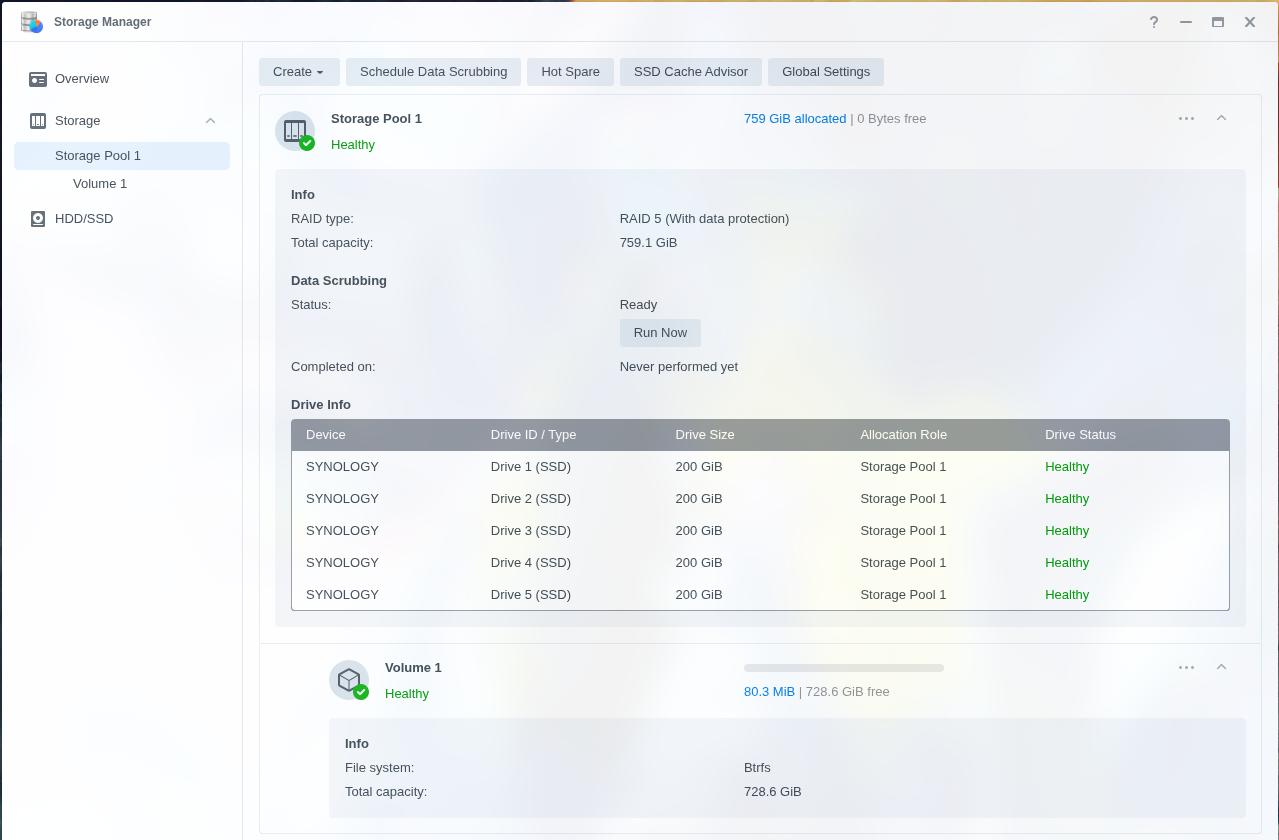Click the Drive Size column header
The image size is (1279, 840).
pyautogui.click(x=753, y=435)
